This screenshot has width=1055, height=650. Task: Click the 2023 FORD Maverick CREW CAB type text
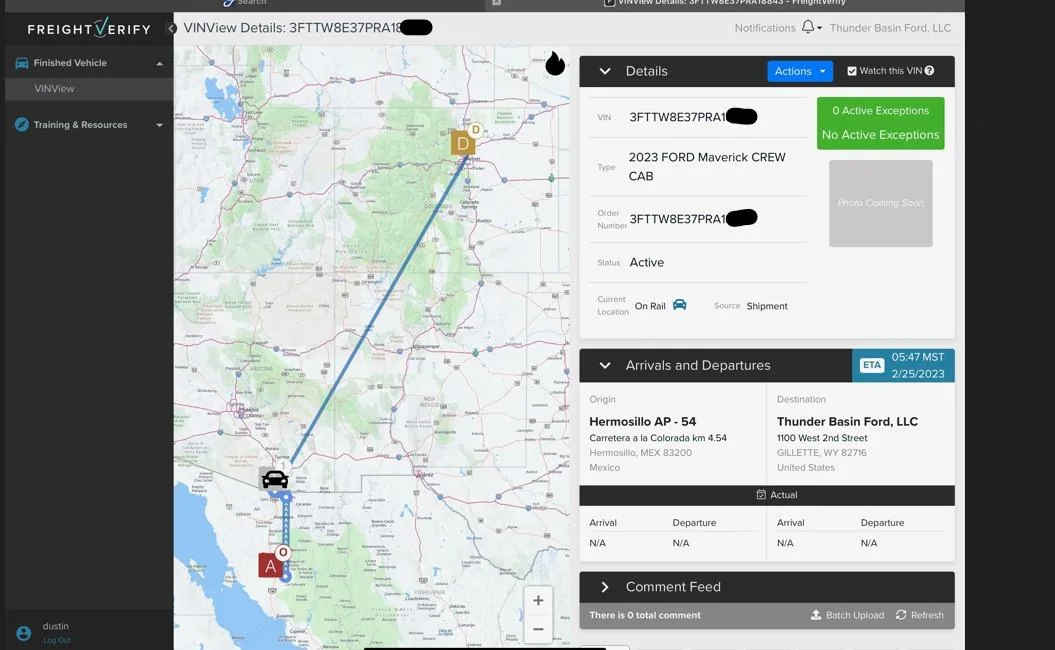tap(706, 166)
